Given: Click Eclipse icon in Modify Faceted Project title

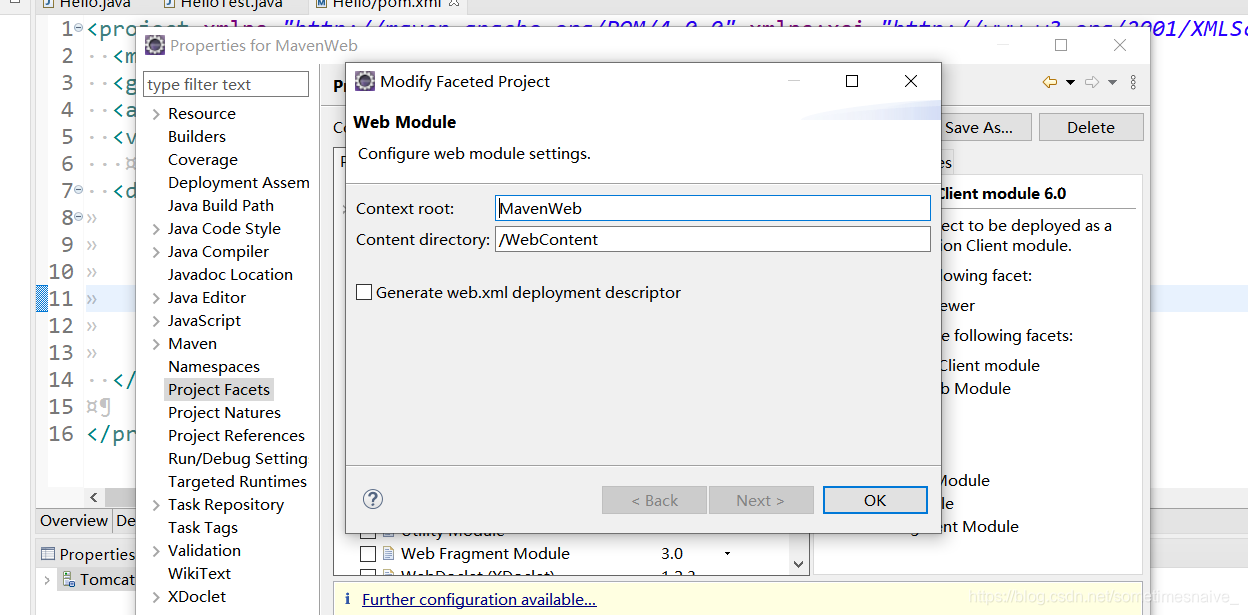Looking at the screenshot, I should coord(365,81).
